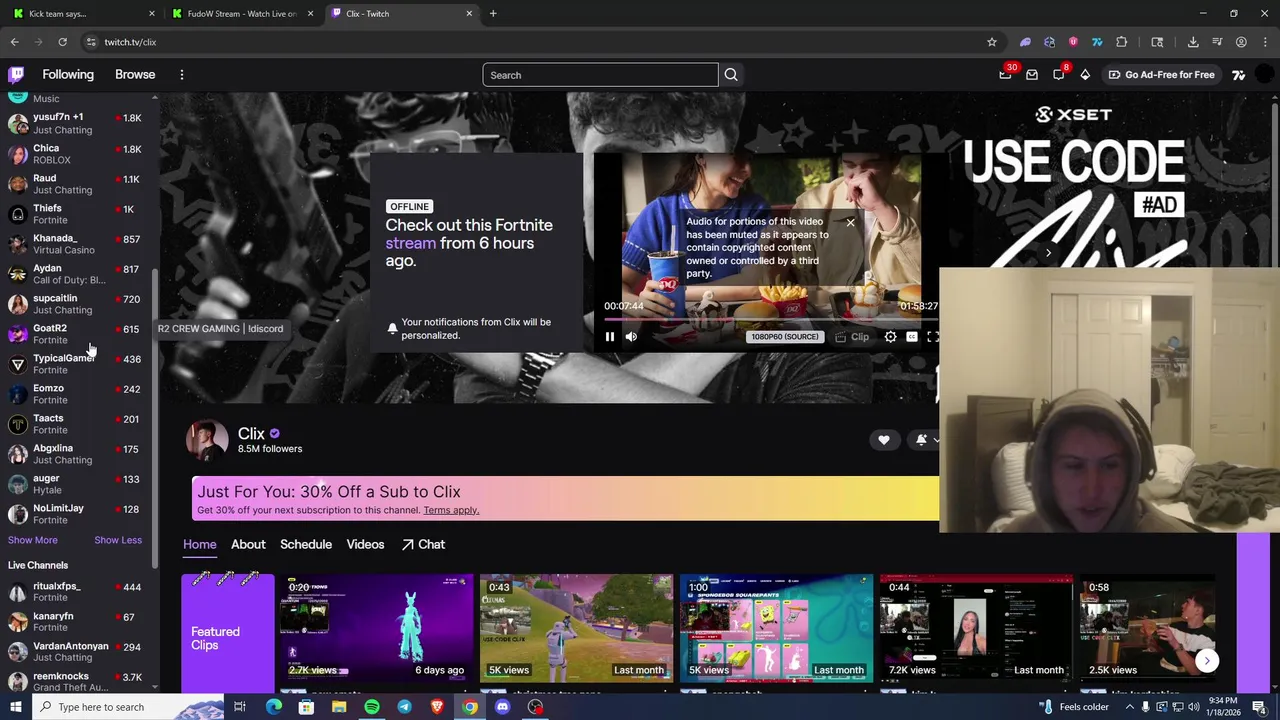The width and height of the screenshot is (1280, 720).
Task: Toggle closed captions in player
Action: tap(911, 337)
